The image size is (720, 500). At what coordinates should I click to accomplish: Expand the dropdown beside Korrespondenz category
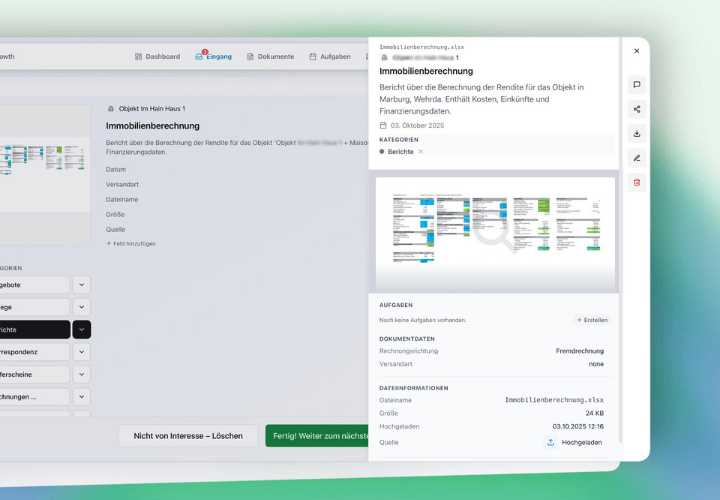click(82, 352)
